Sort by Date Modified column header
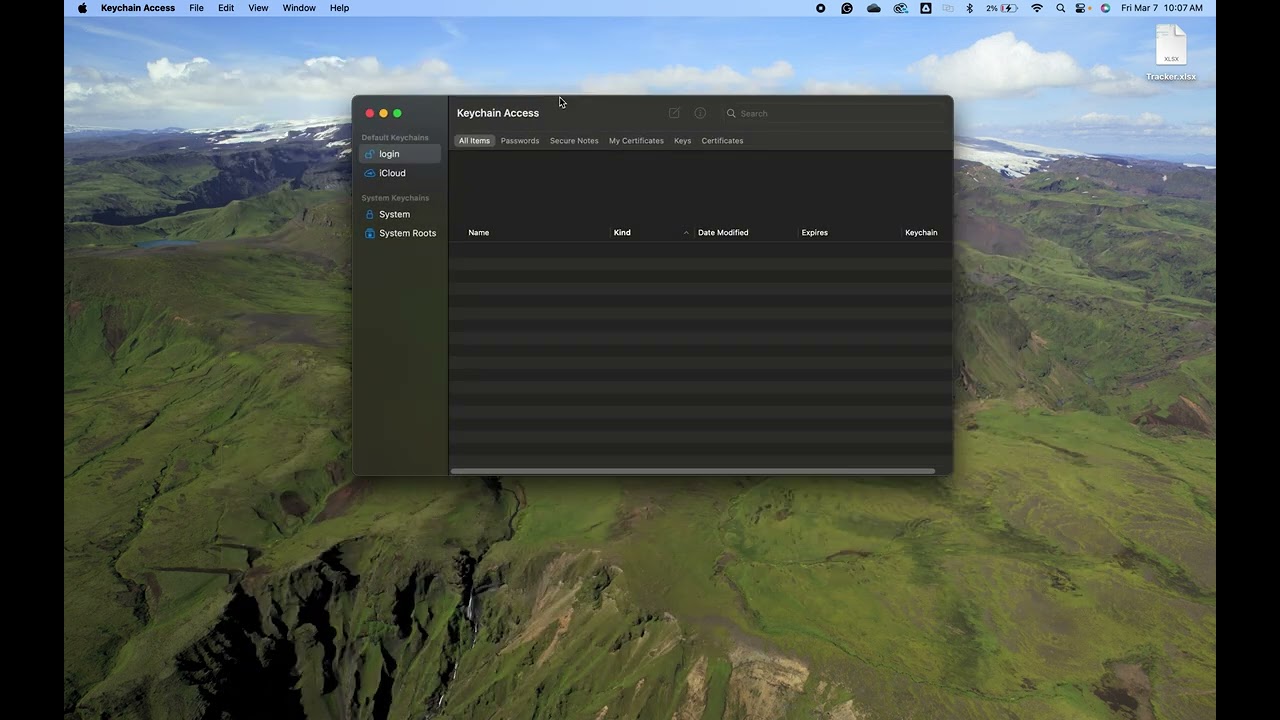1280x720 pixels. 723,233
